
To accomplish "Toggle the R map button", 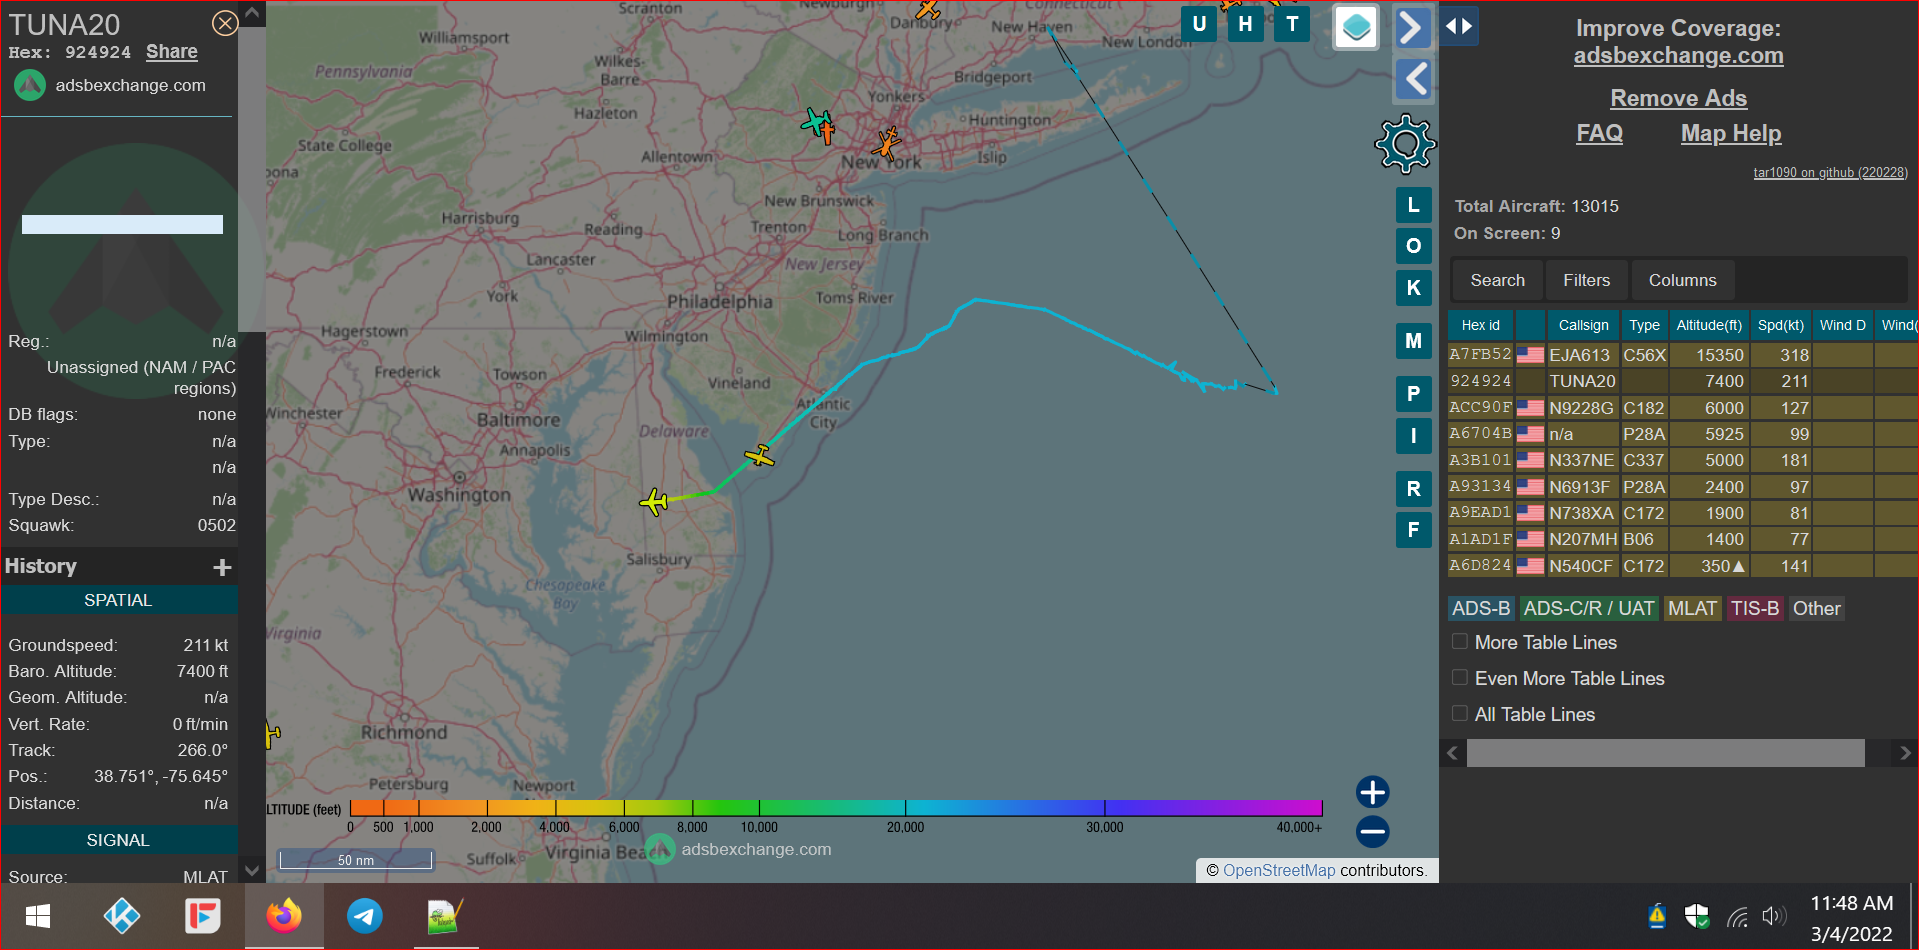I will tap(1413, 489).
